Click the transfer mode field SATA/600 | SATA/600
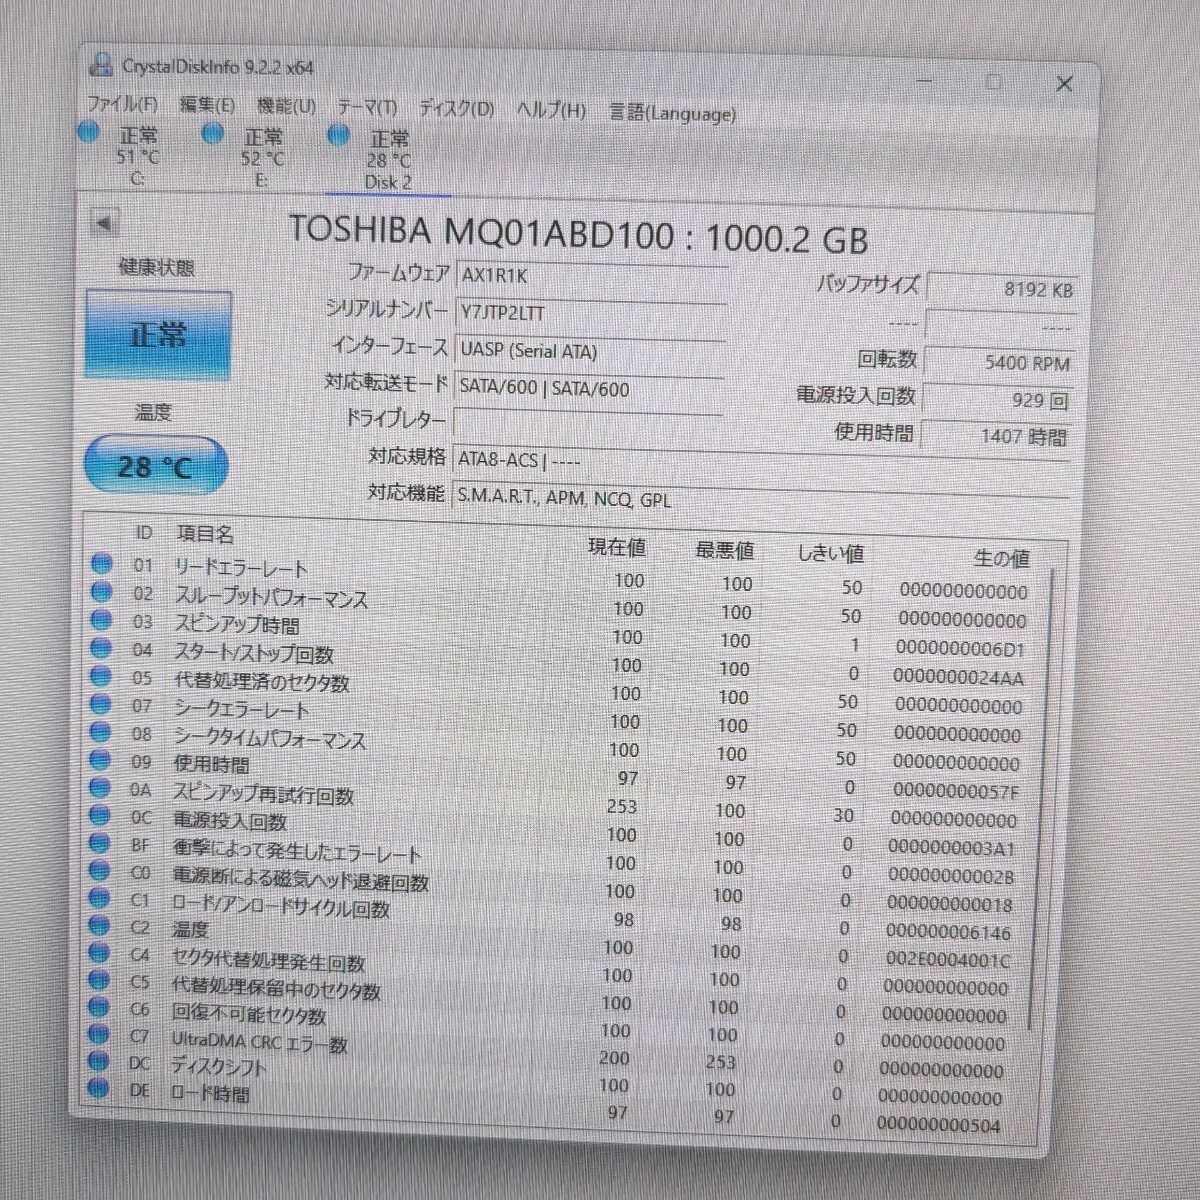Viewport: 1200px width, 1200px height. [x=589, y=389]
